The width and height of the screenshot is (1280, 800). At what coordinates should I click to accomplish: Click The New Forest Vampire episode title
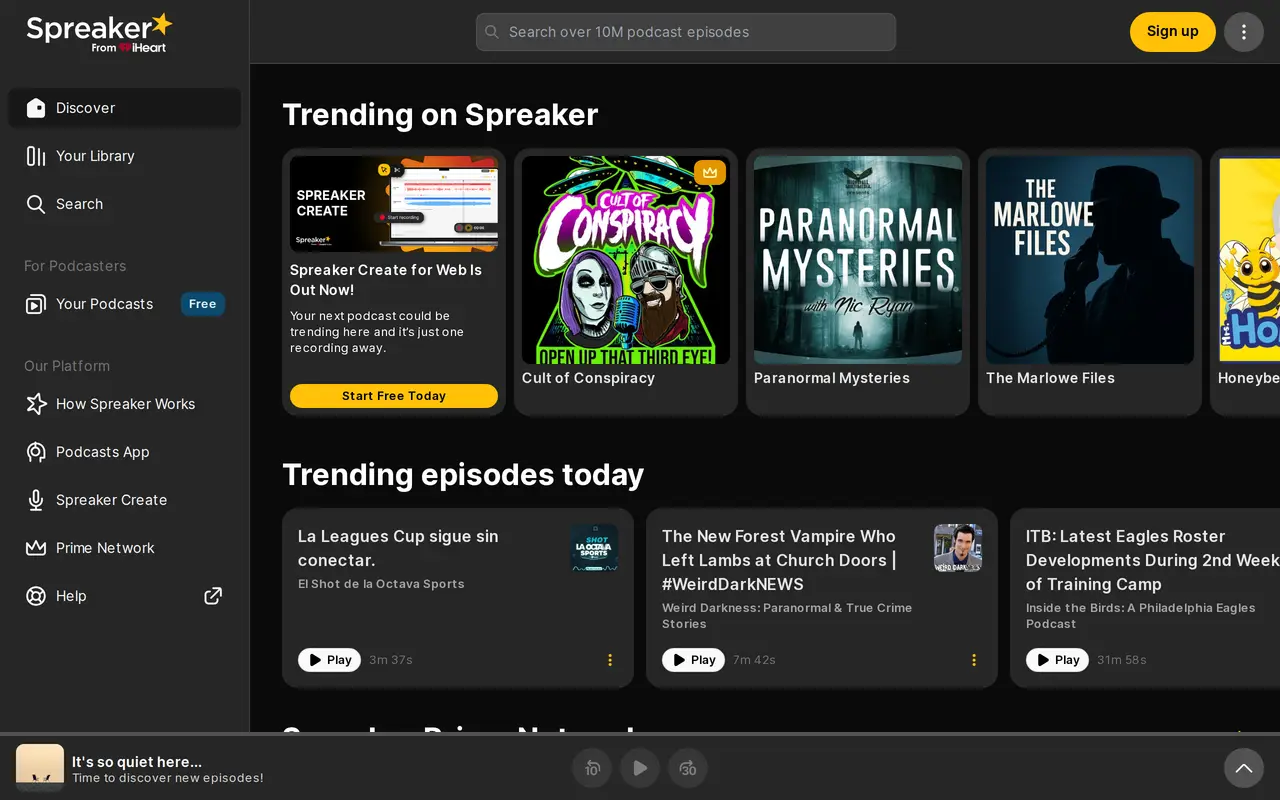point(779,560)
